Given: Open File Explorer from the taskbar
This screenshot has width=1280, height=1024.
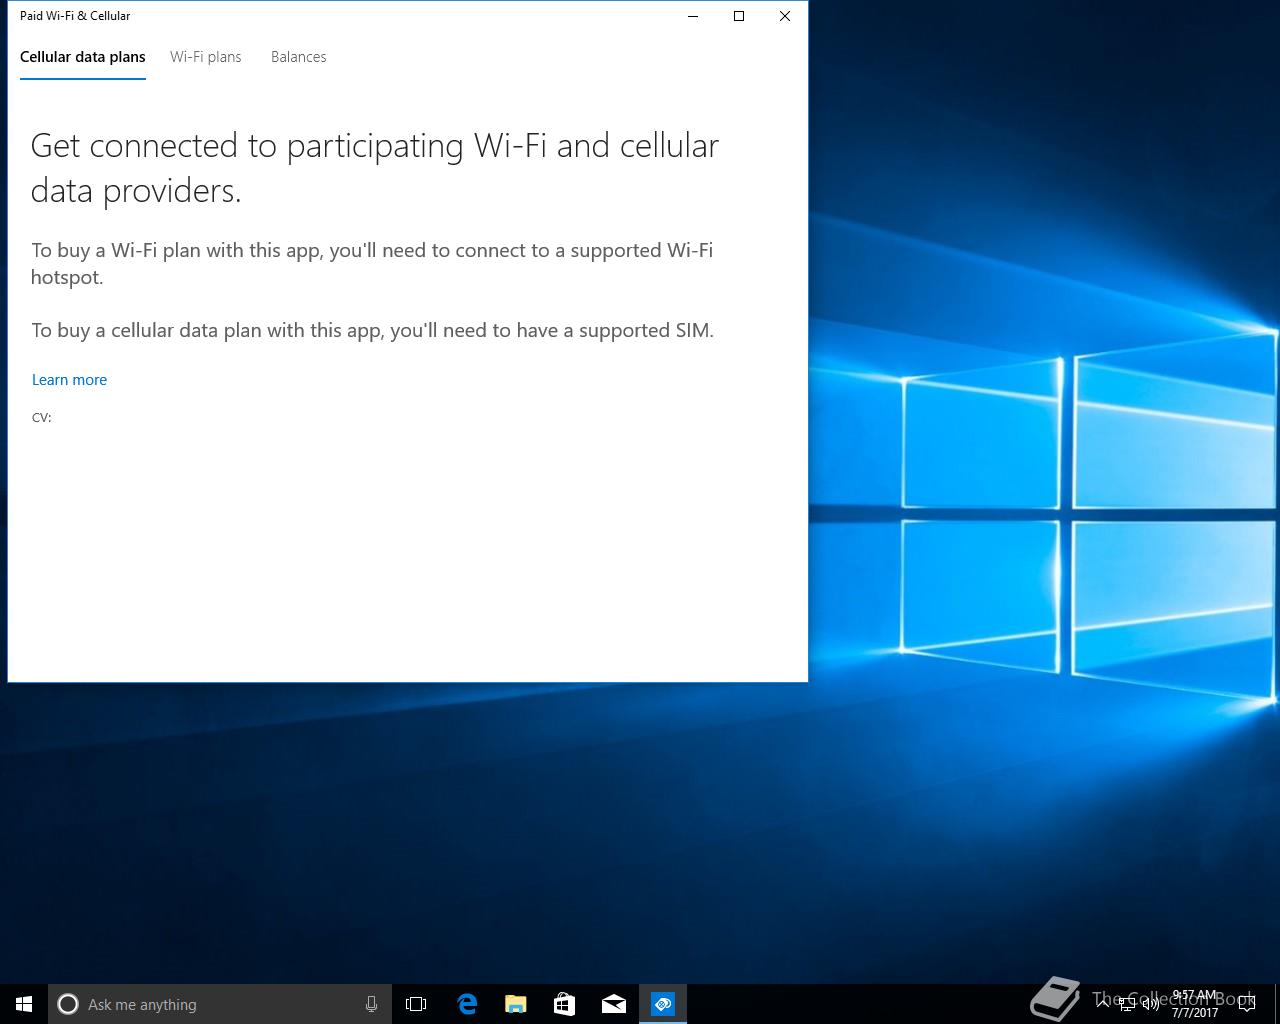Looking at the screenshot, I should 515,1004.
